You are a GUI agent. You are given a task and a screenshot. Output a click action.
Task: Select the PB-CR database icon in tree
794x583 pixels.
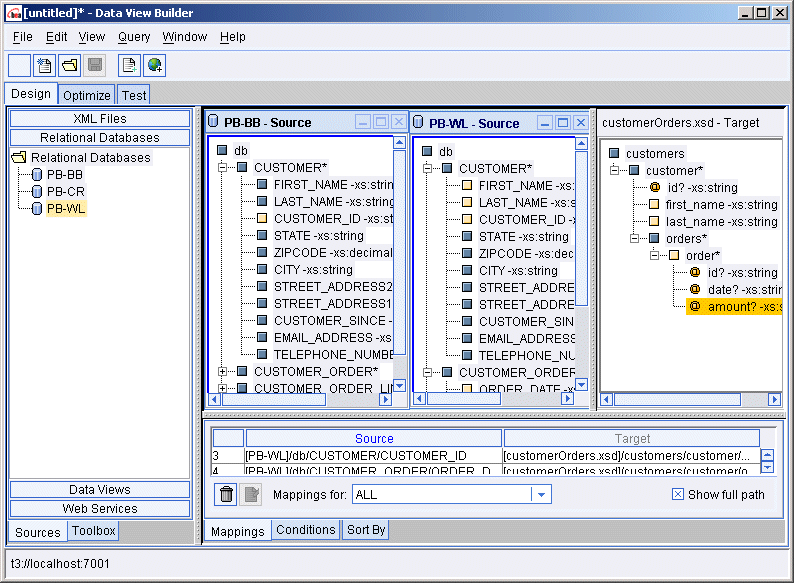(x=37, y=191)
